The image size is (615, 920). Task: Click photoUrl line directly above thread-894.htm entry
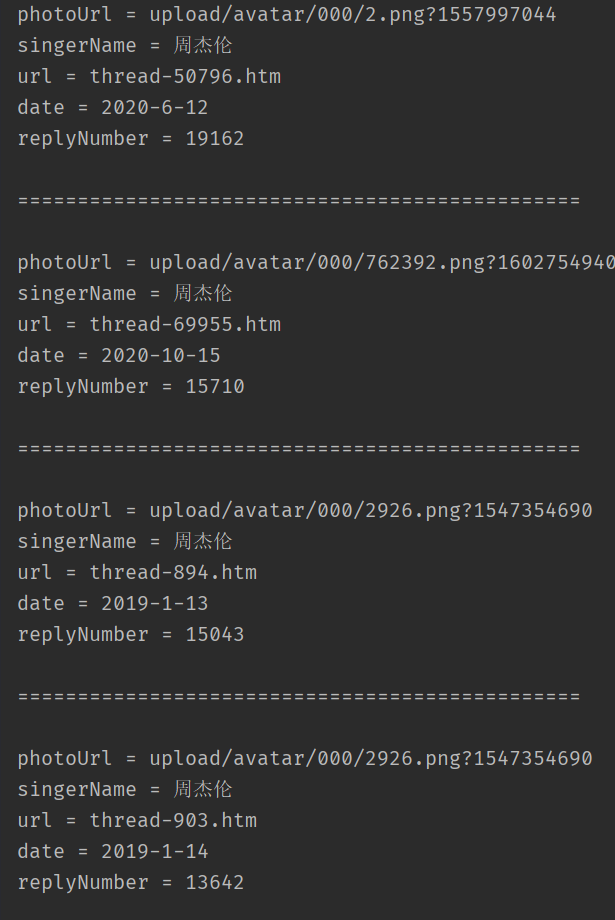[x=305, y=510]
